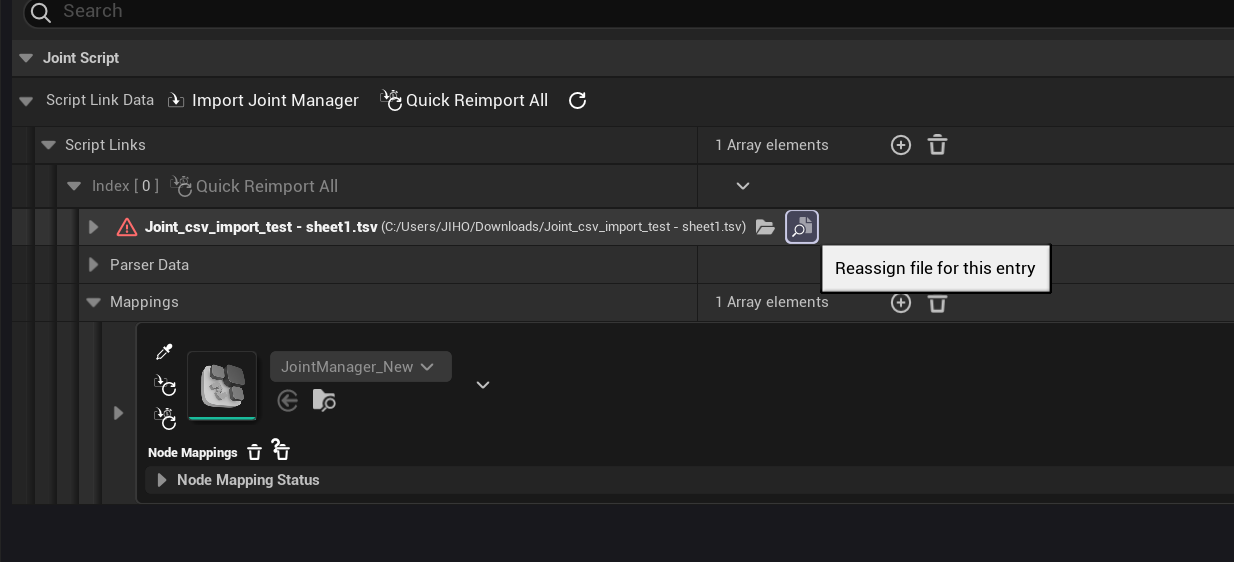Click the Reassign file for this entry icon

[802, 227]
